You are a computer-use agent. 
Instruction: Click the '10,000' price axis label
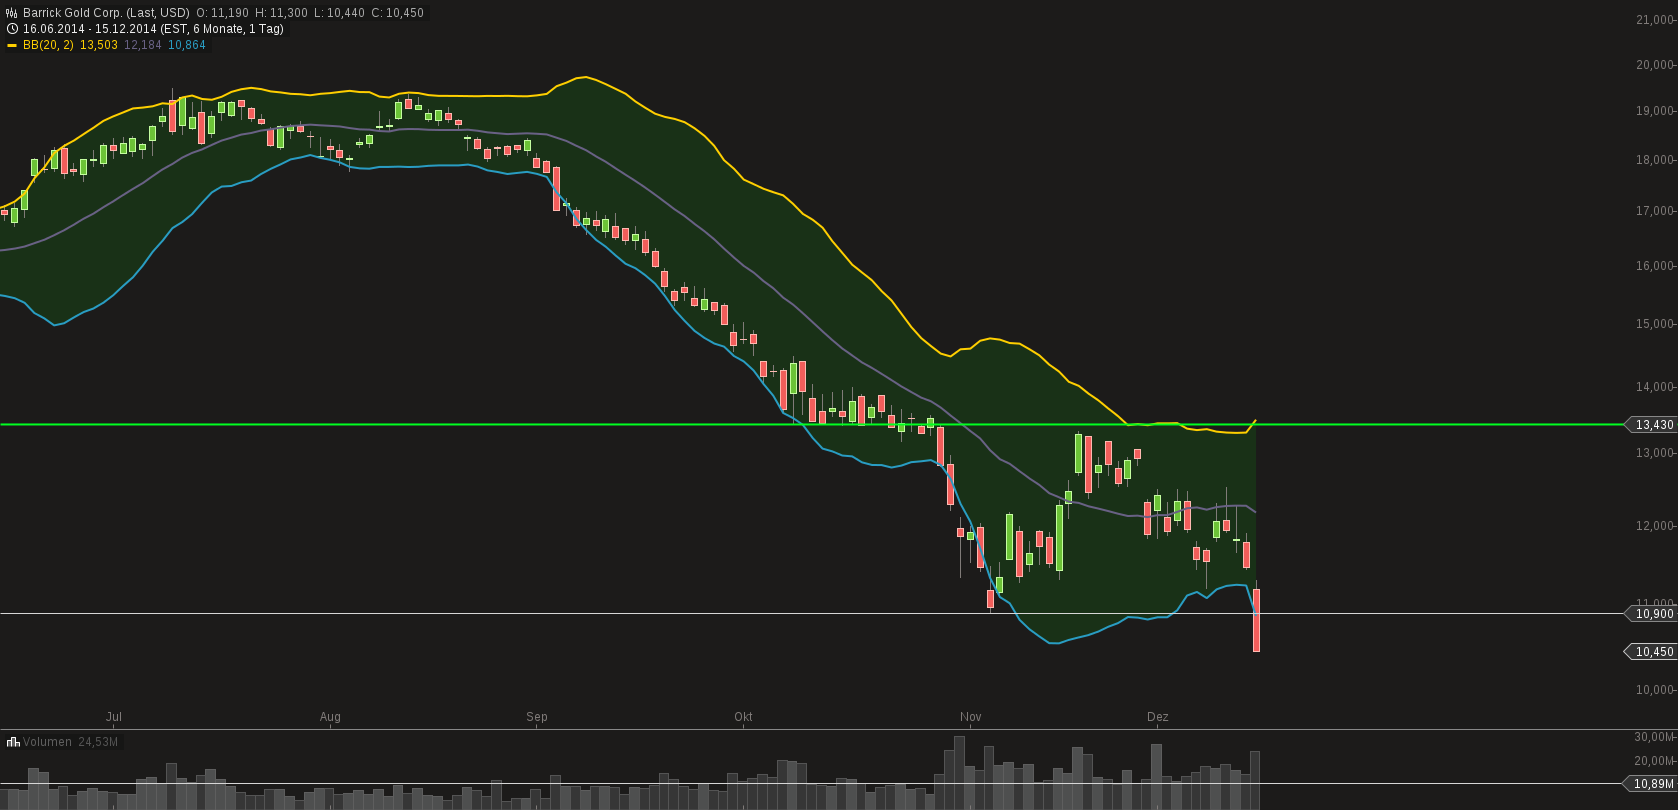(1655, 690)
